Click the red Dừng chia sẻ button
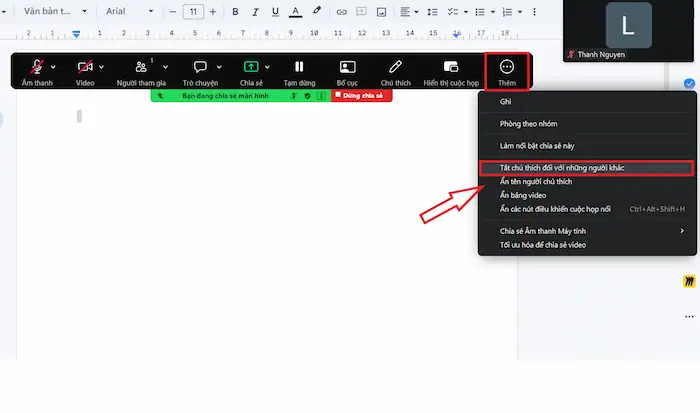The width and height of the screenshot is (700, 413). click(x=362, y=96)
